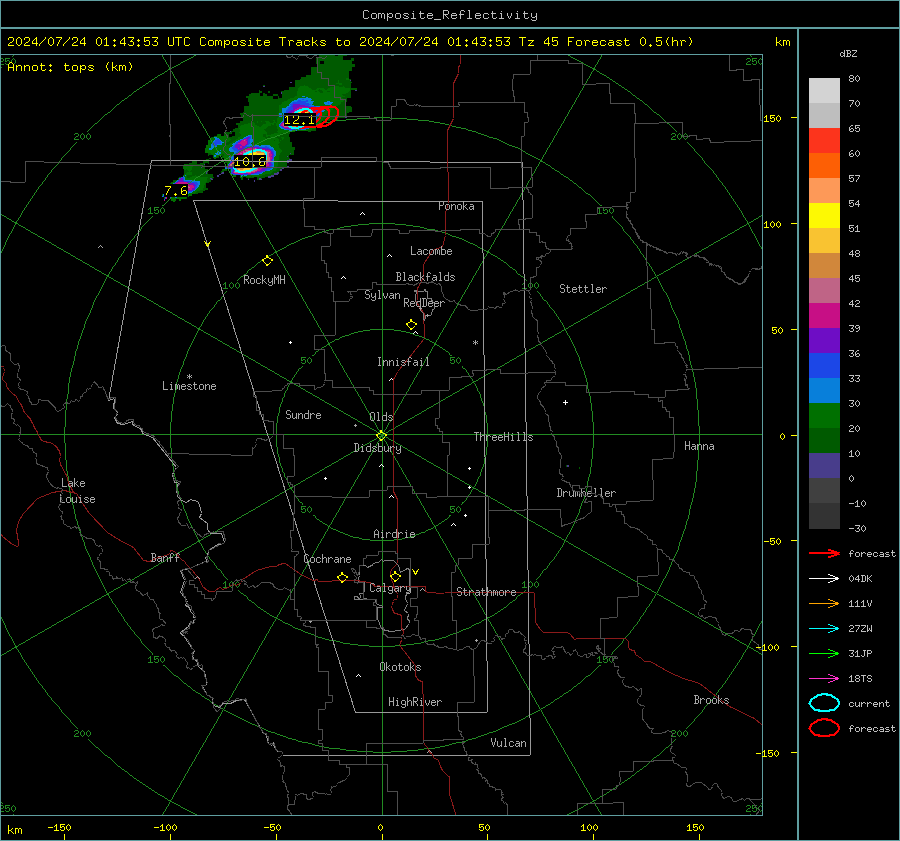Image resolution: width=900 pixels, height=841 pixels.
Task: Click the Lacombe town label
Action: 431,251
